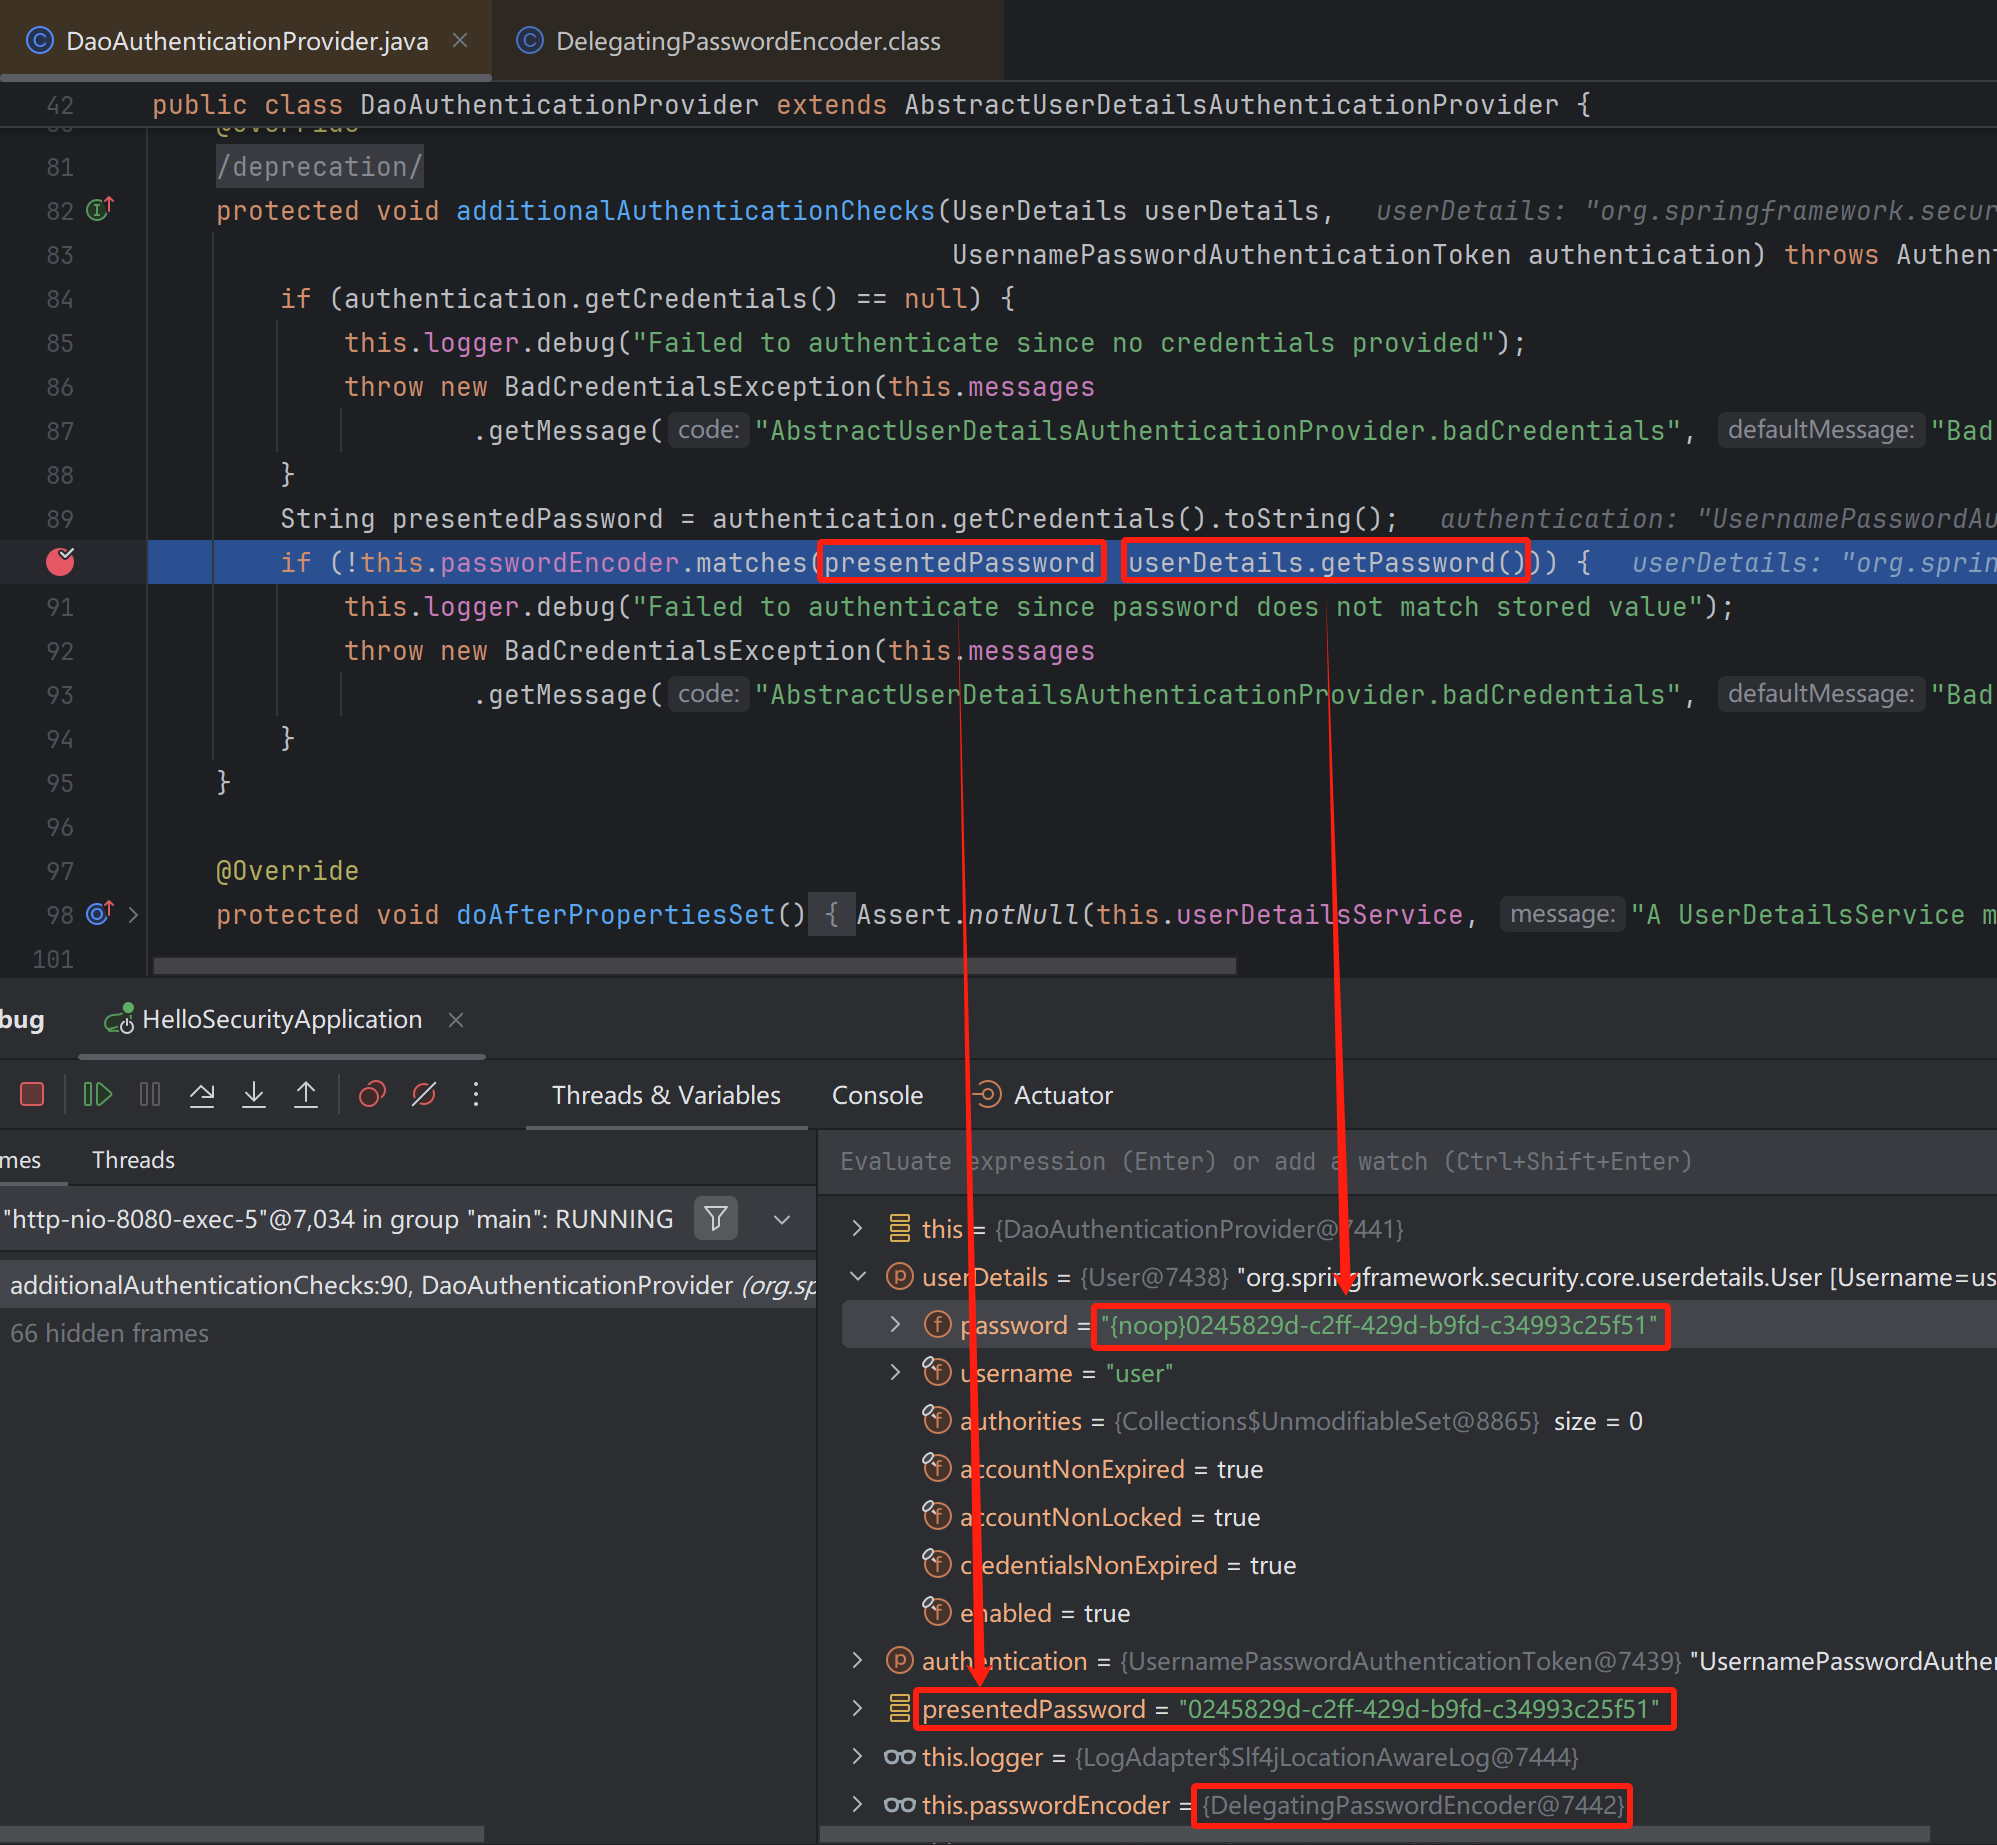Switch to the Console tab
This screenshot has height=1845, width=1997.
(x=877, y=1095)
